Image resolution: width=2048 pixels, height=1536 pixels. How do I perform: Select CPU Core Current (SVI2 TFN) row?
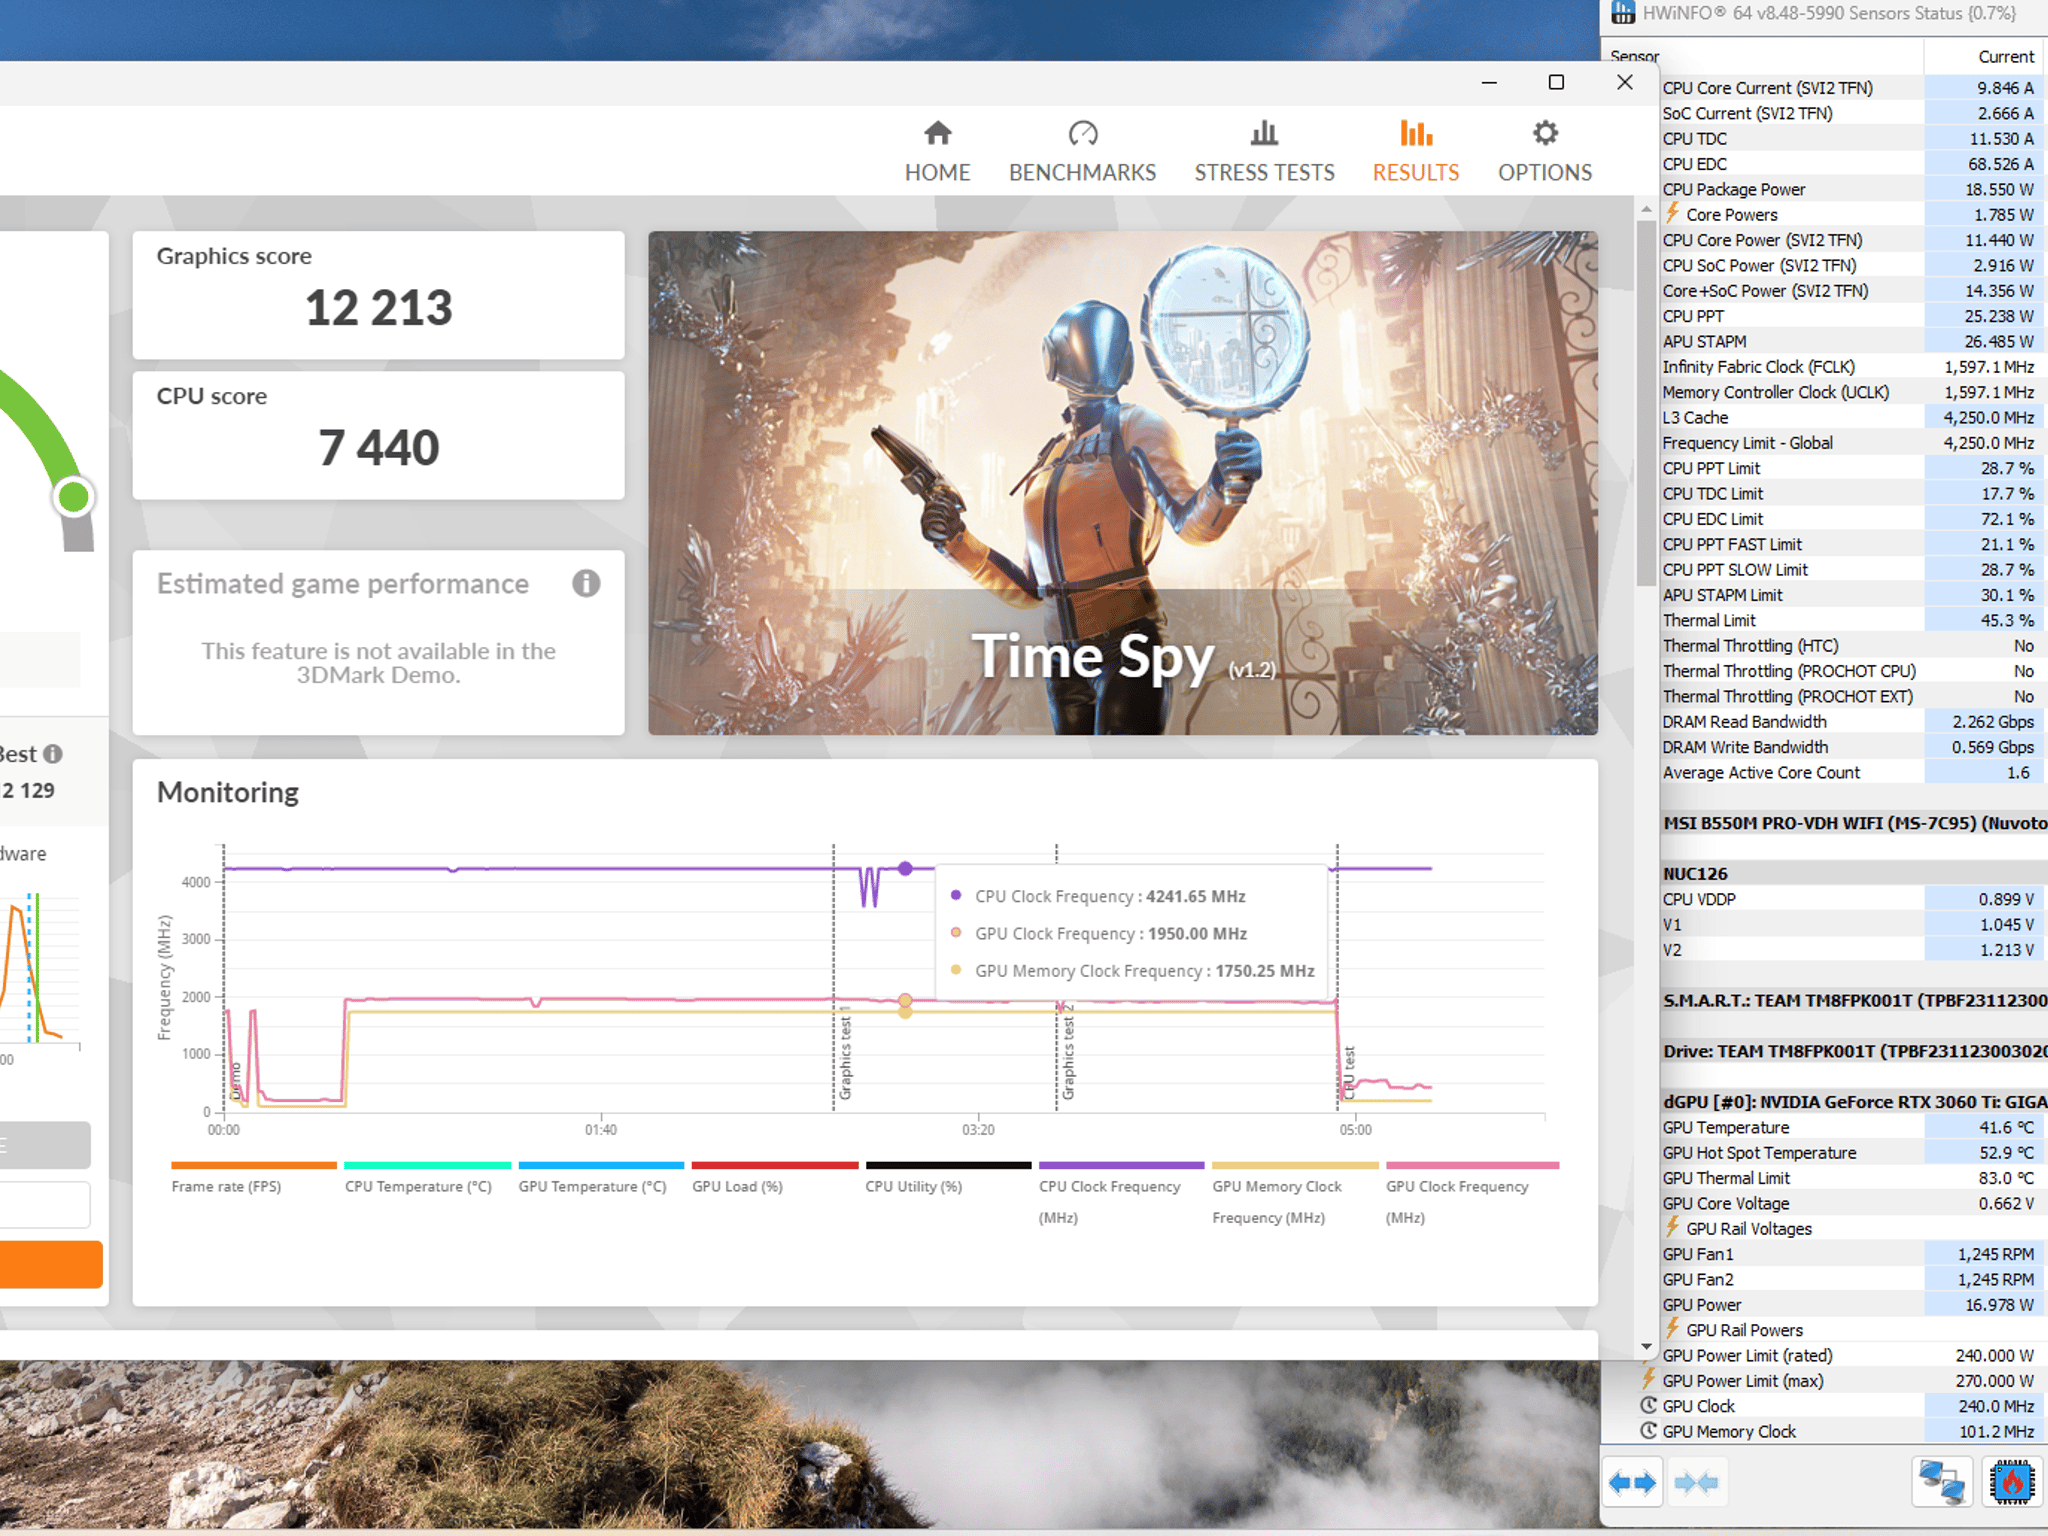pyautogui.click(x=1852, y=88)
